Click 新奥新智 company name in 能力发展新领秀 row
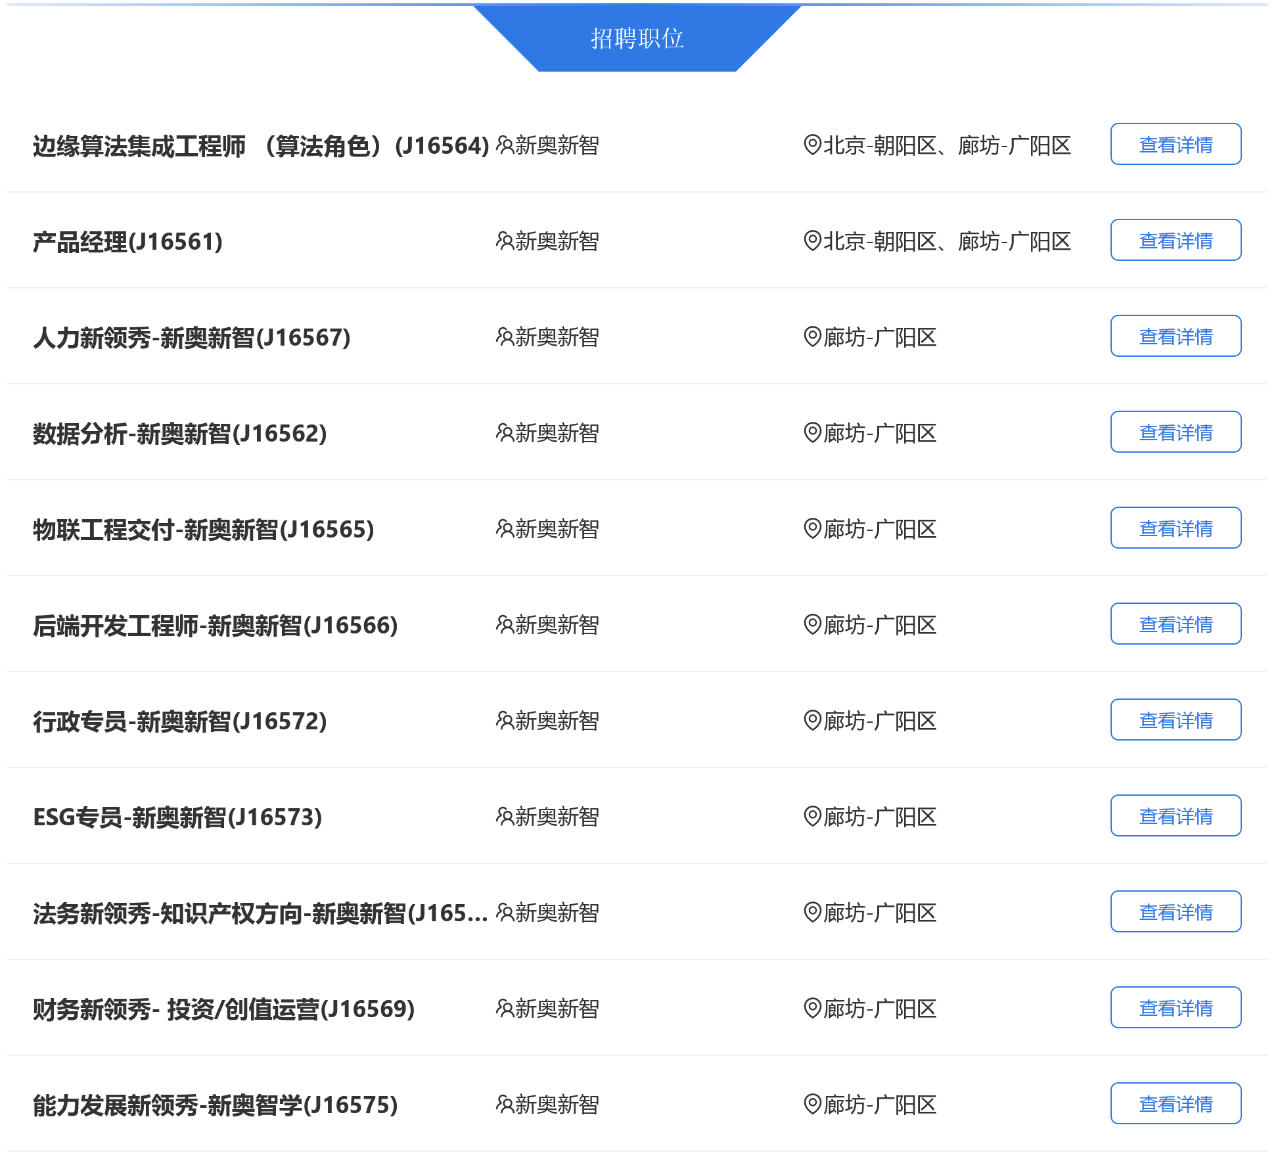 (x=557, y=1105)
